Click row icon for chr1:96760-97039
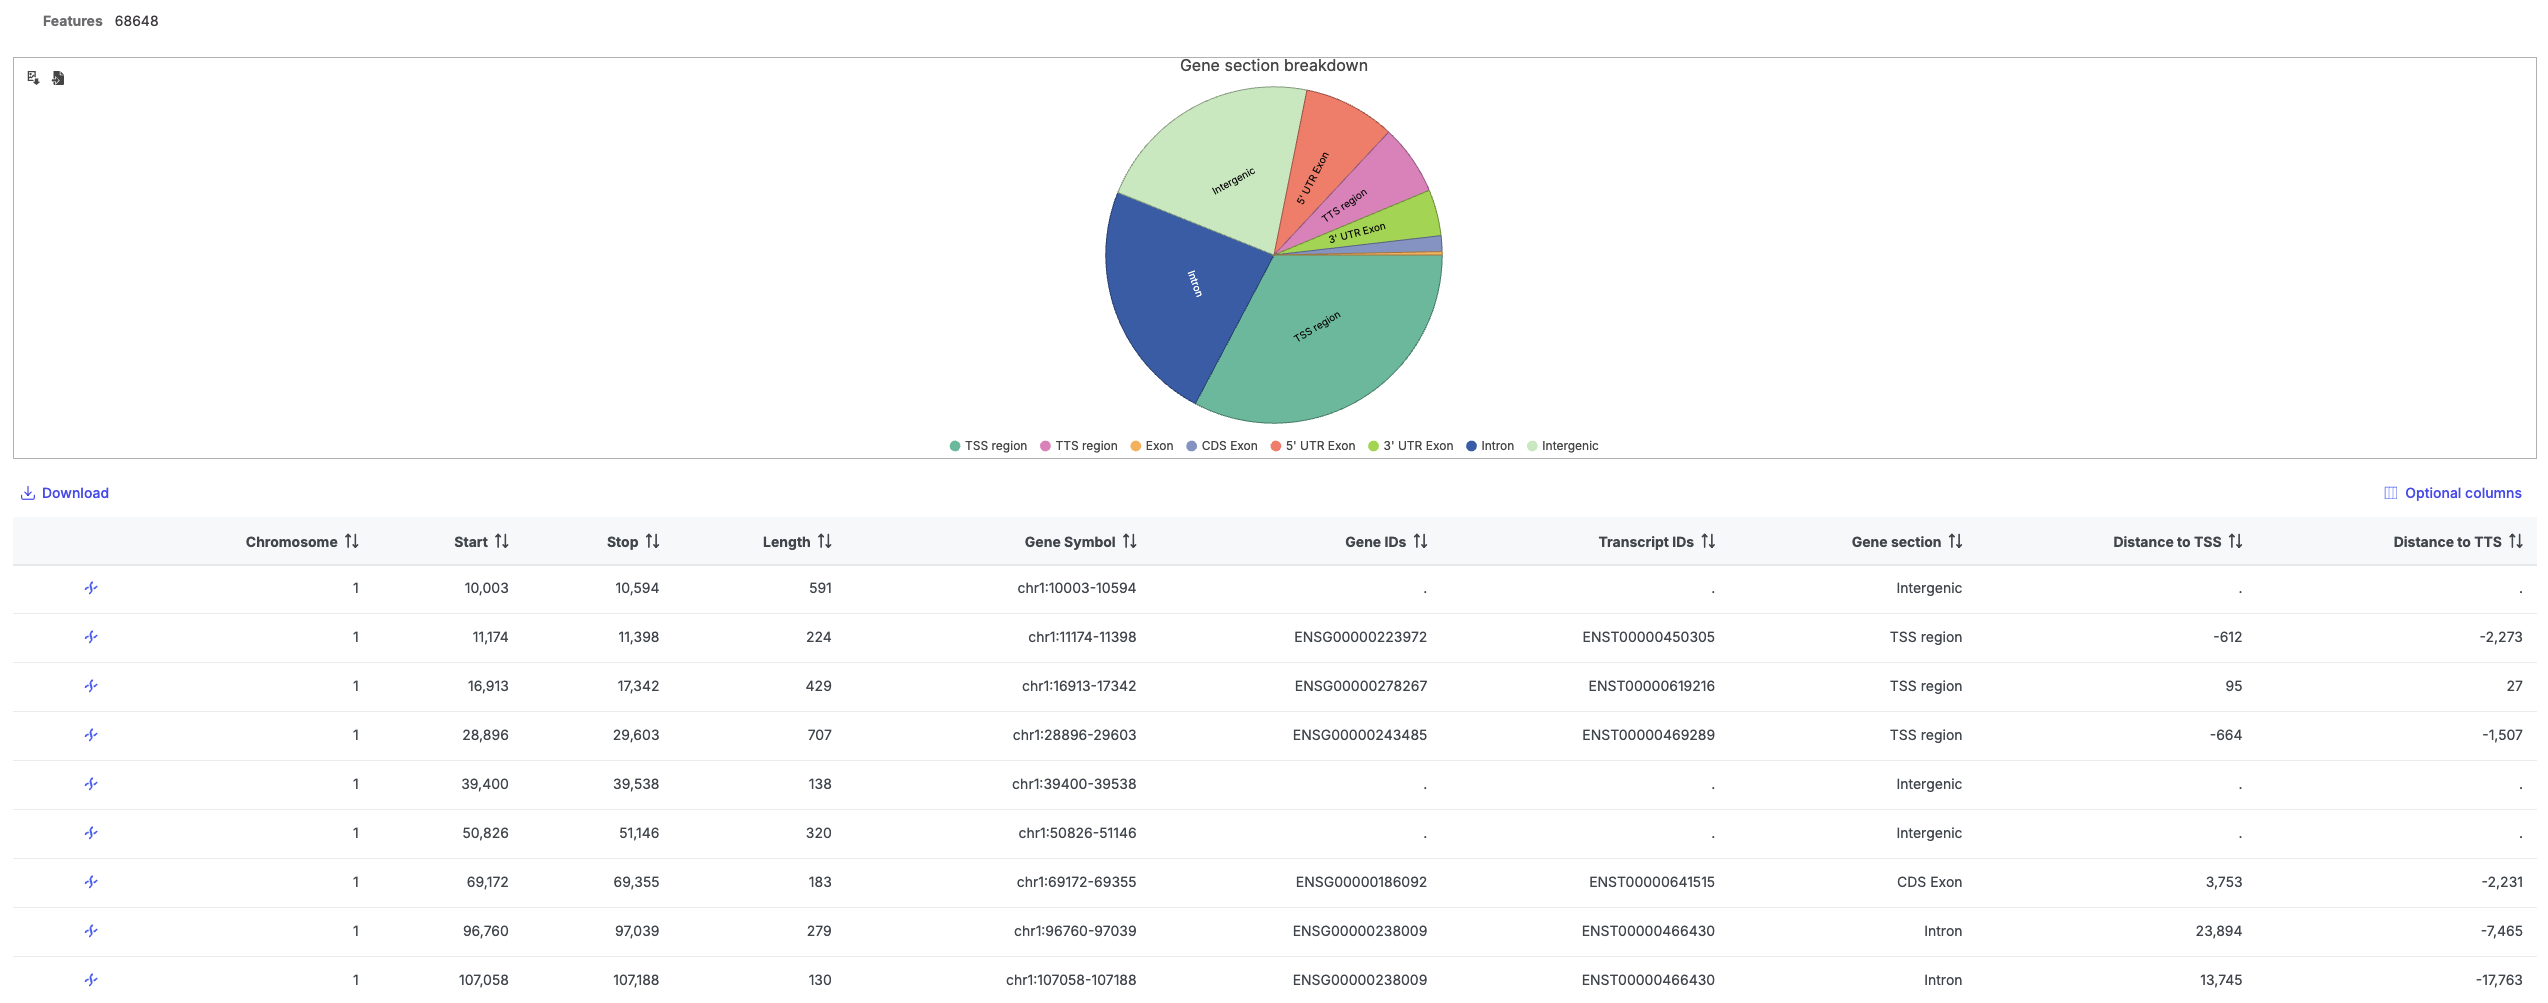This screenshot has width=2548, height=1003. [x=91, y=931]
